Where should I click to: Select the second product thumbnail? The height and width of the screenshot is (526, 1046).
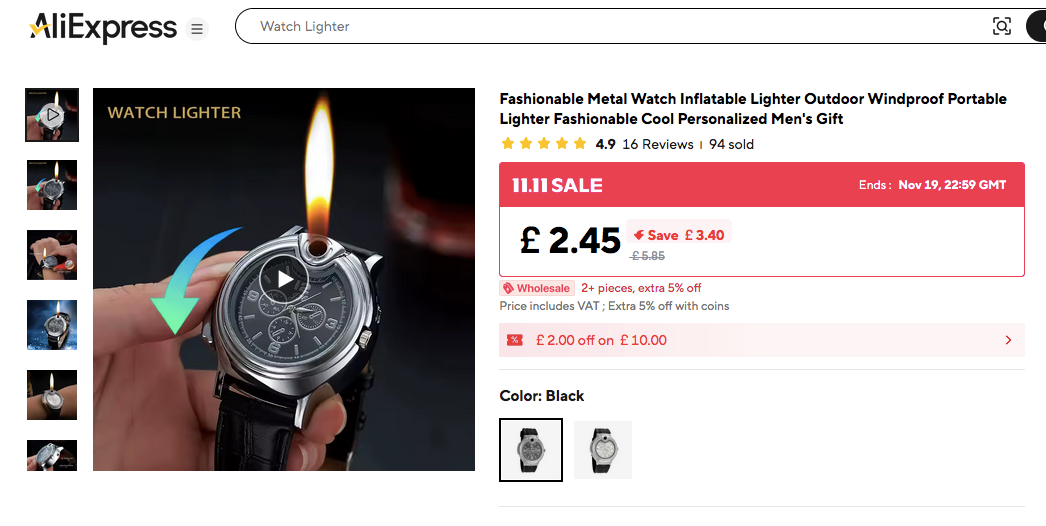click(x=52, y=185)
